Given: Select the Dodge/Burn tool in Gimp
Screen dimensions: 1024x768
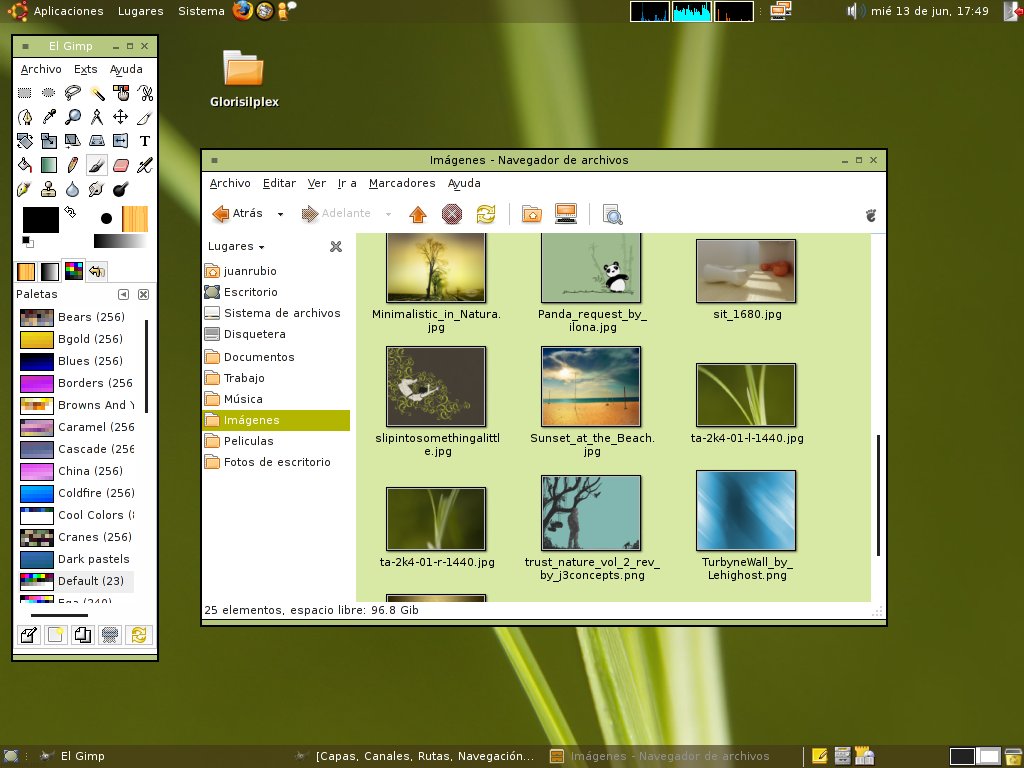Looking at the screenshot, I should (x=121, y=189).
